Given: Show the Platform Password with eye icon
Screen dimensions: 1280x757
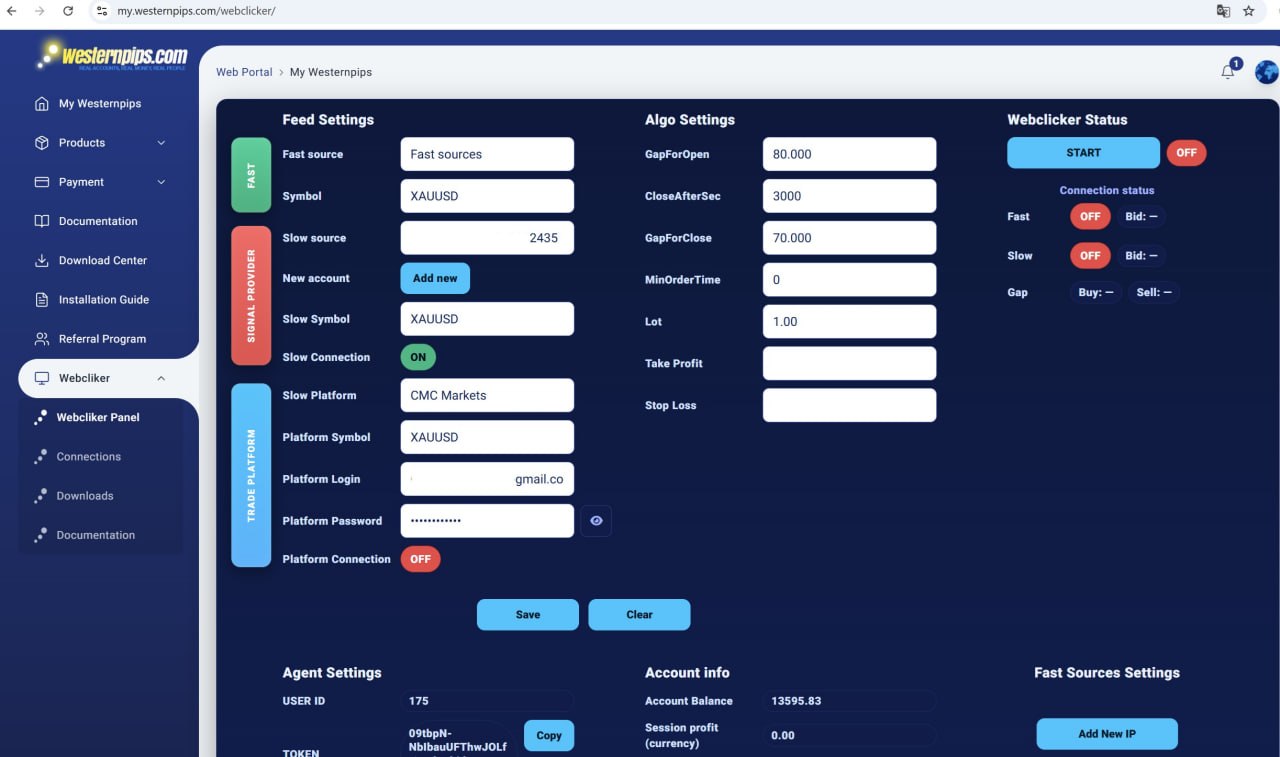Looking at the screenshot, I should coord(596,521).
